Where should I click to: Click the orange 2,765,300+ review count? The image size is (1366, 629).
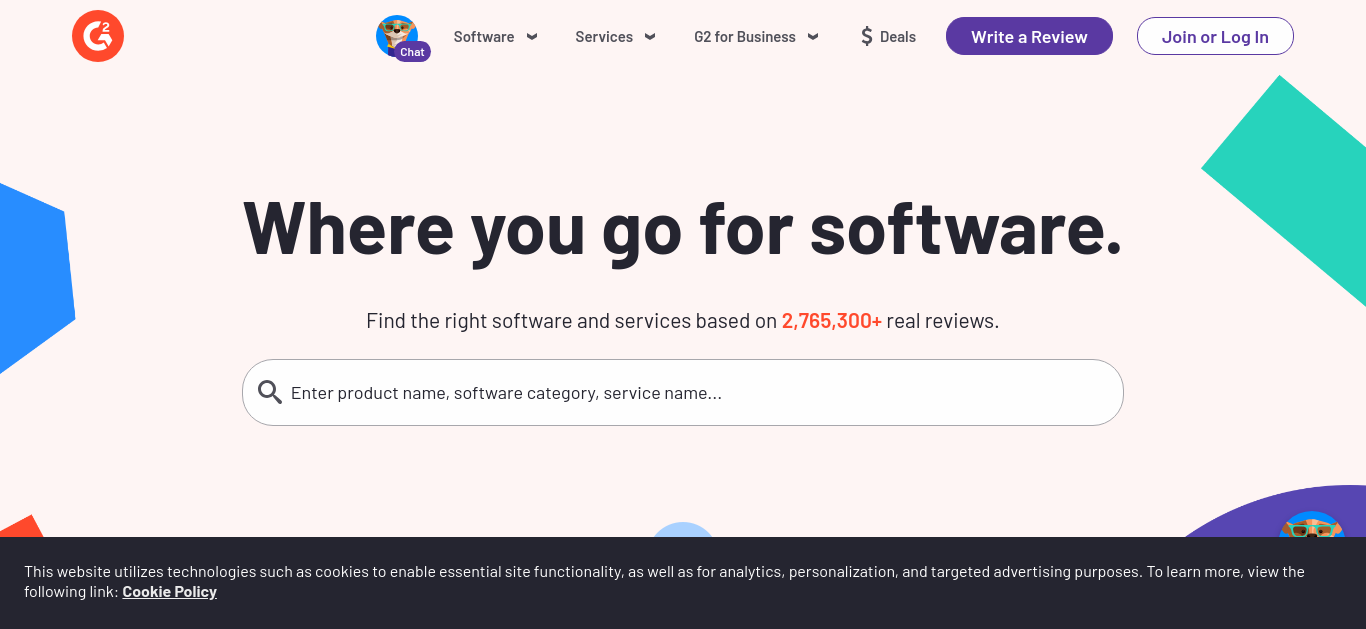(832, 321)
